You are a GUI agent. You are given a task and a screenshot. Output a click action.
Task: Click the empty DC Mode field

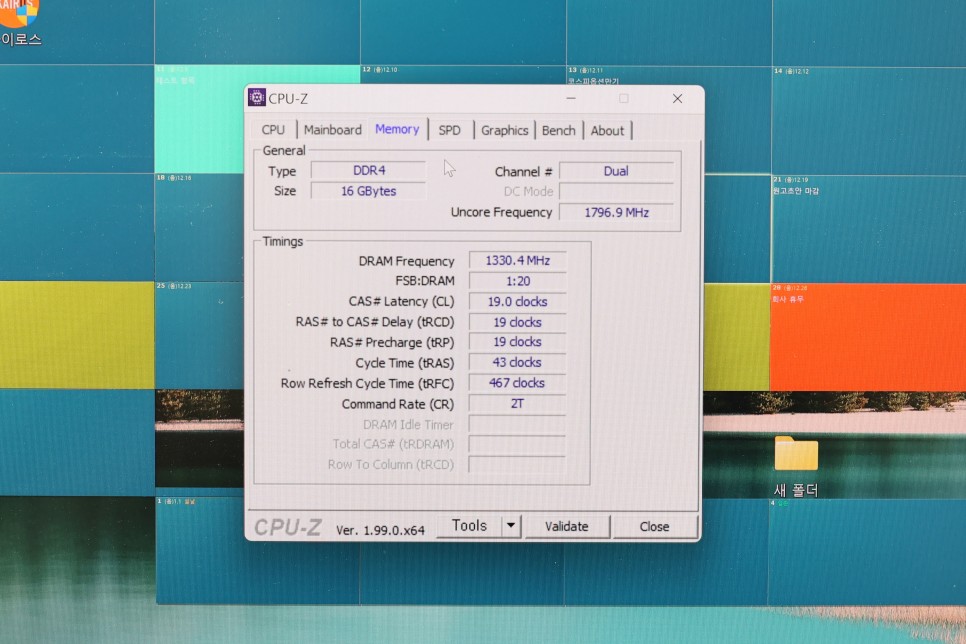click(616, 192)
